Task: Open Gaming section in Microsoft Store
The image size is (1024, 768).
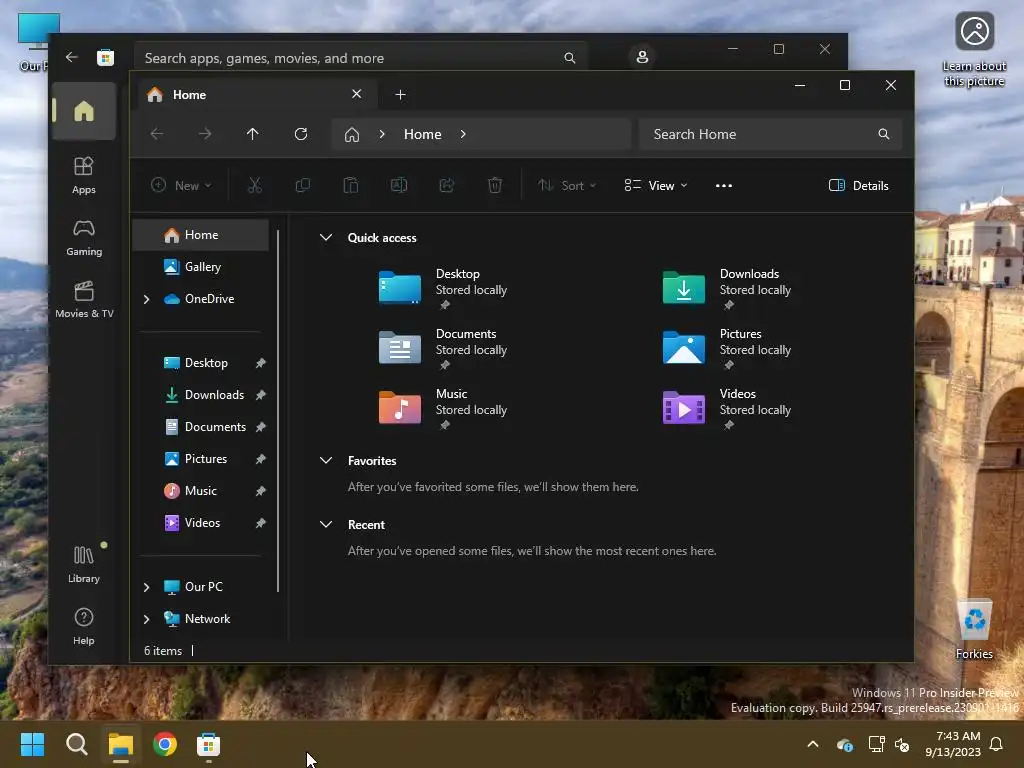Action: 84,238
